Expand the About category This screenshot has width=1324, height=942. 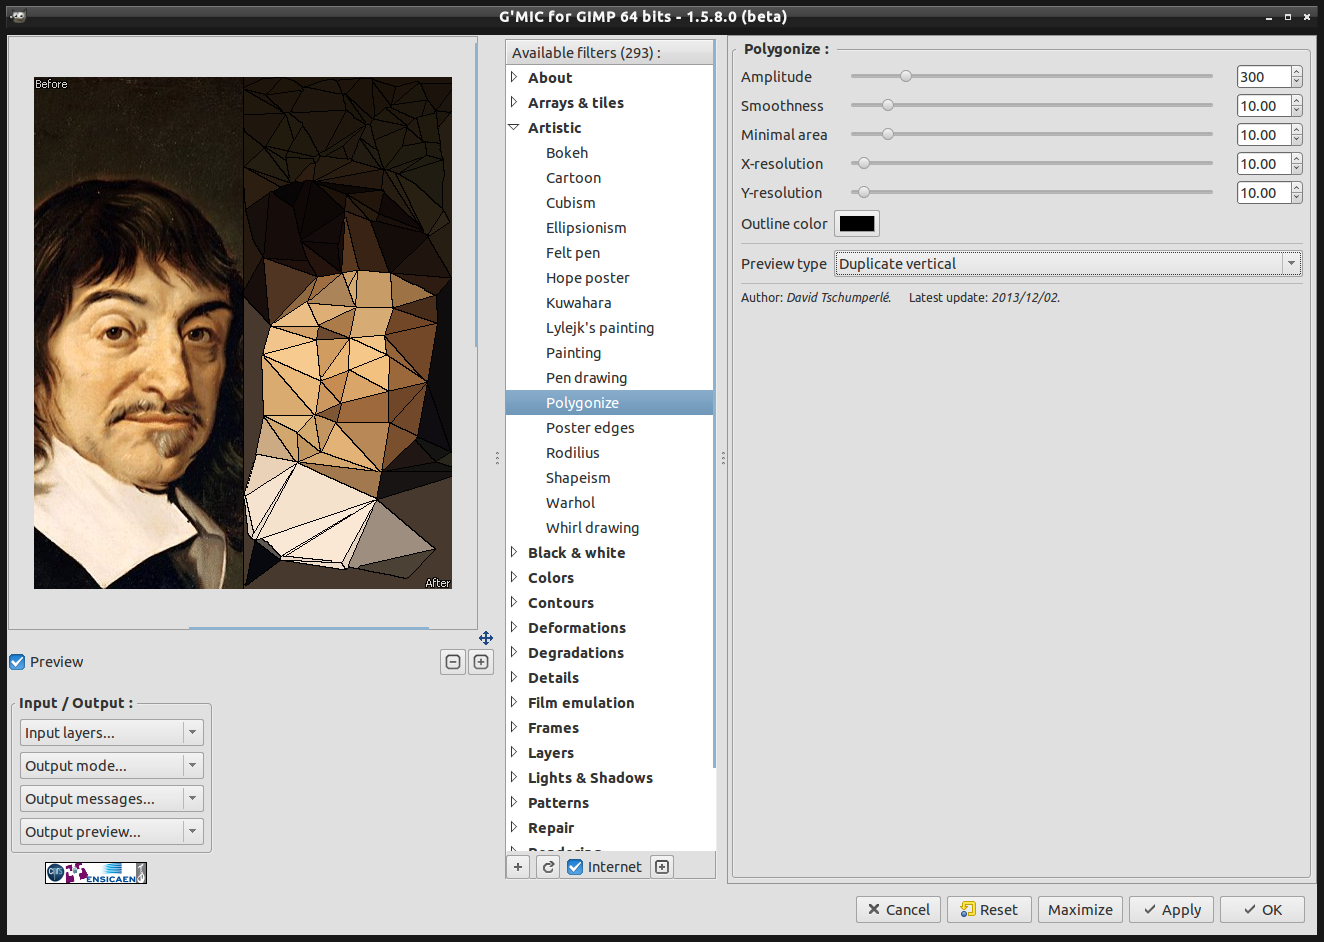pyautogui.click(x=514, y=77)
